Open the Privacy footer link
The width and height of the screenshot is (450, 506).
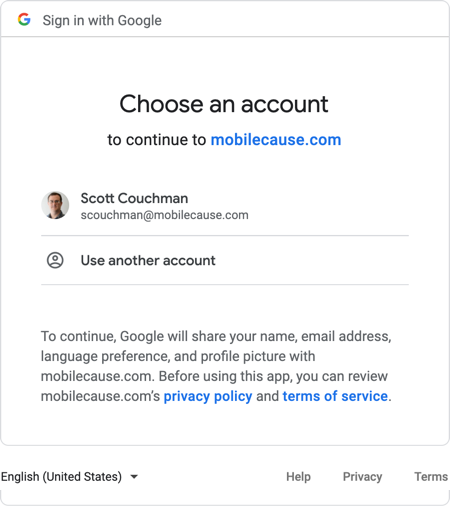coord(362,477)
